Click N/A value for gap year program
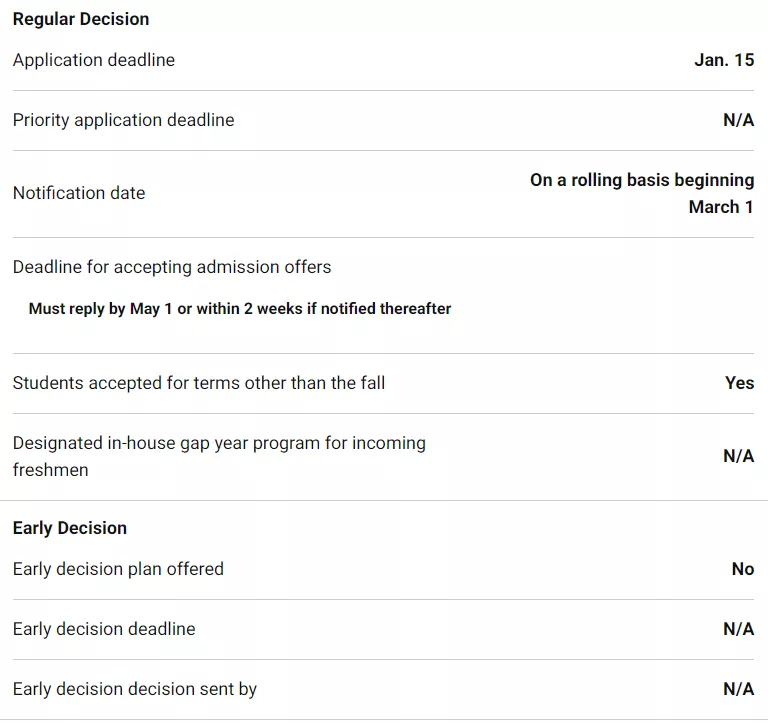The image size is (768, 723). (738, 456)
